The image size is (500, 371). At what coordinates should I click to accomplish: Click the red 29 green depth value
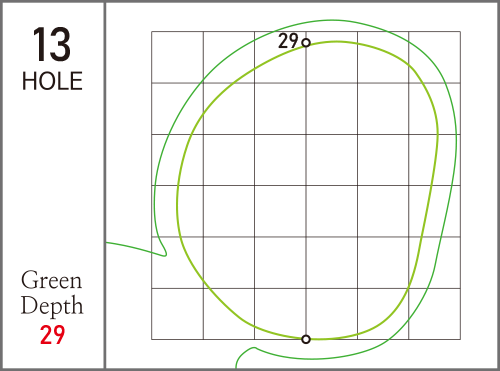52,335
